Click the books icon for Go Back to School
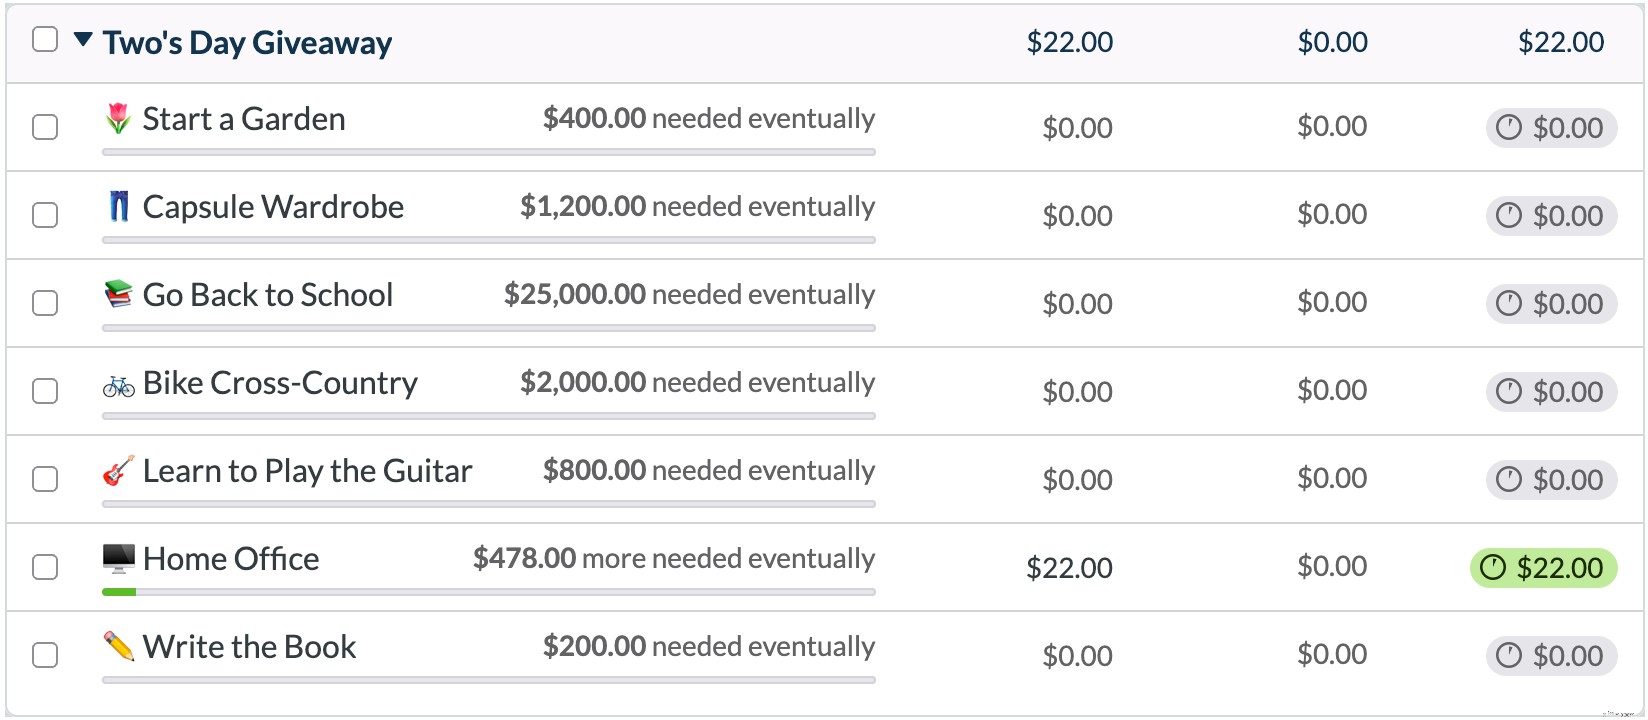This screenshot has height=720, width=1648. coord(118,295)
